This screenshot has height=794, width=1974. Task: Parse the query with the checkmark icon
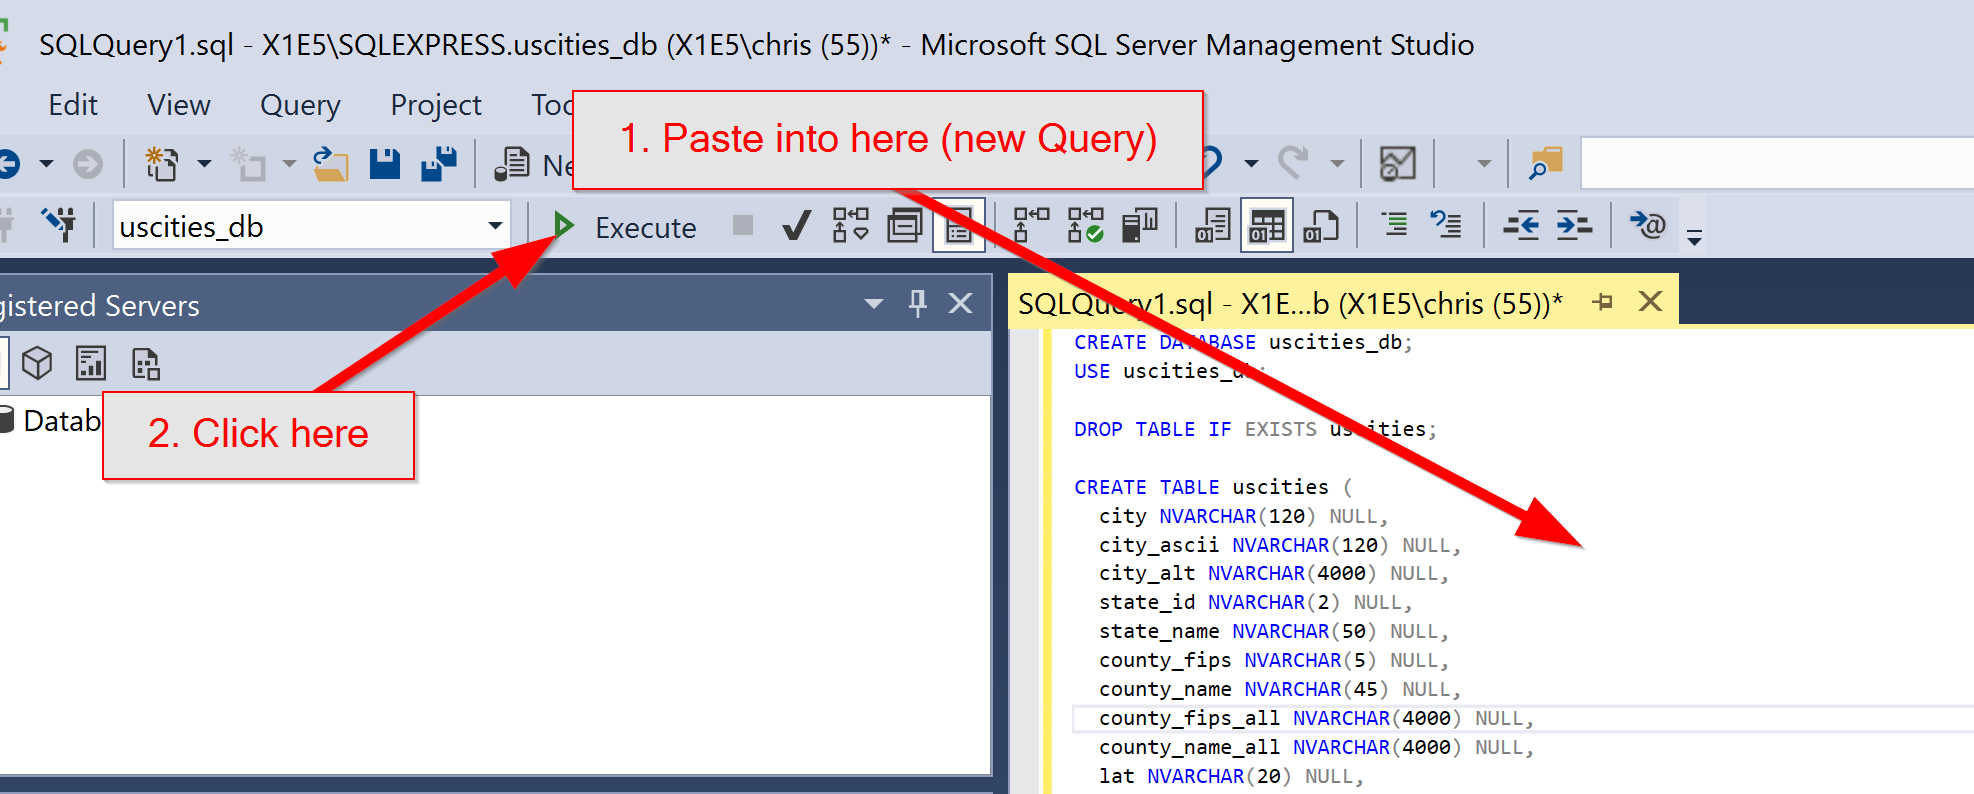coord(796,226)
